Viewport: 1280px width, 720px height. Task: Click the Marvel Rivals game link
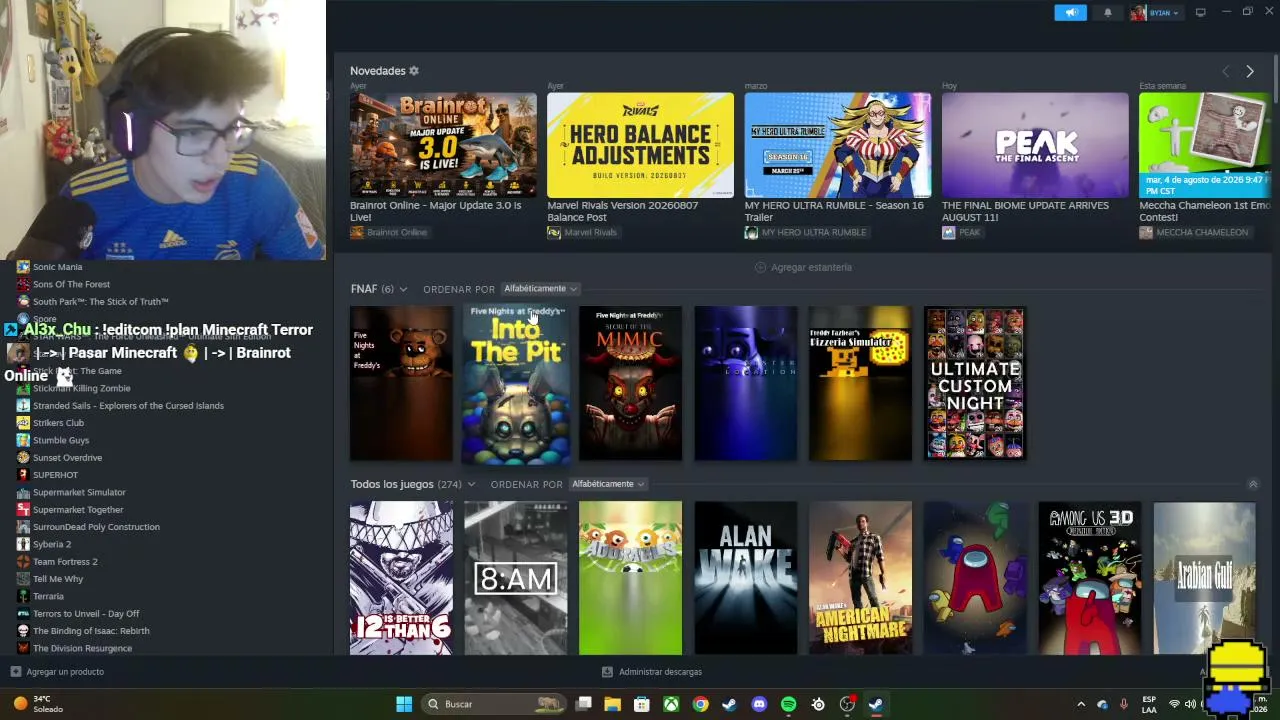(x=582, y=232)
